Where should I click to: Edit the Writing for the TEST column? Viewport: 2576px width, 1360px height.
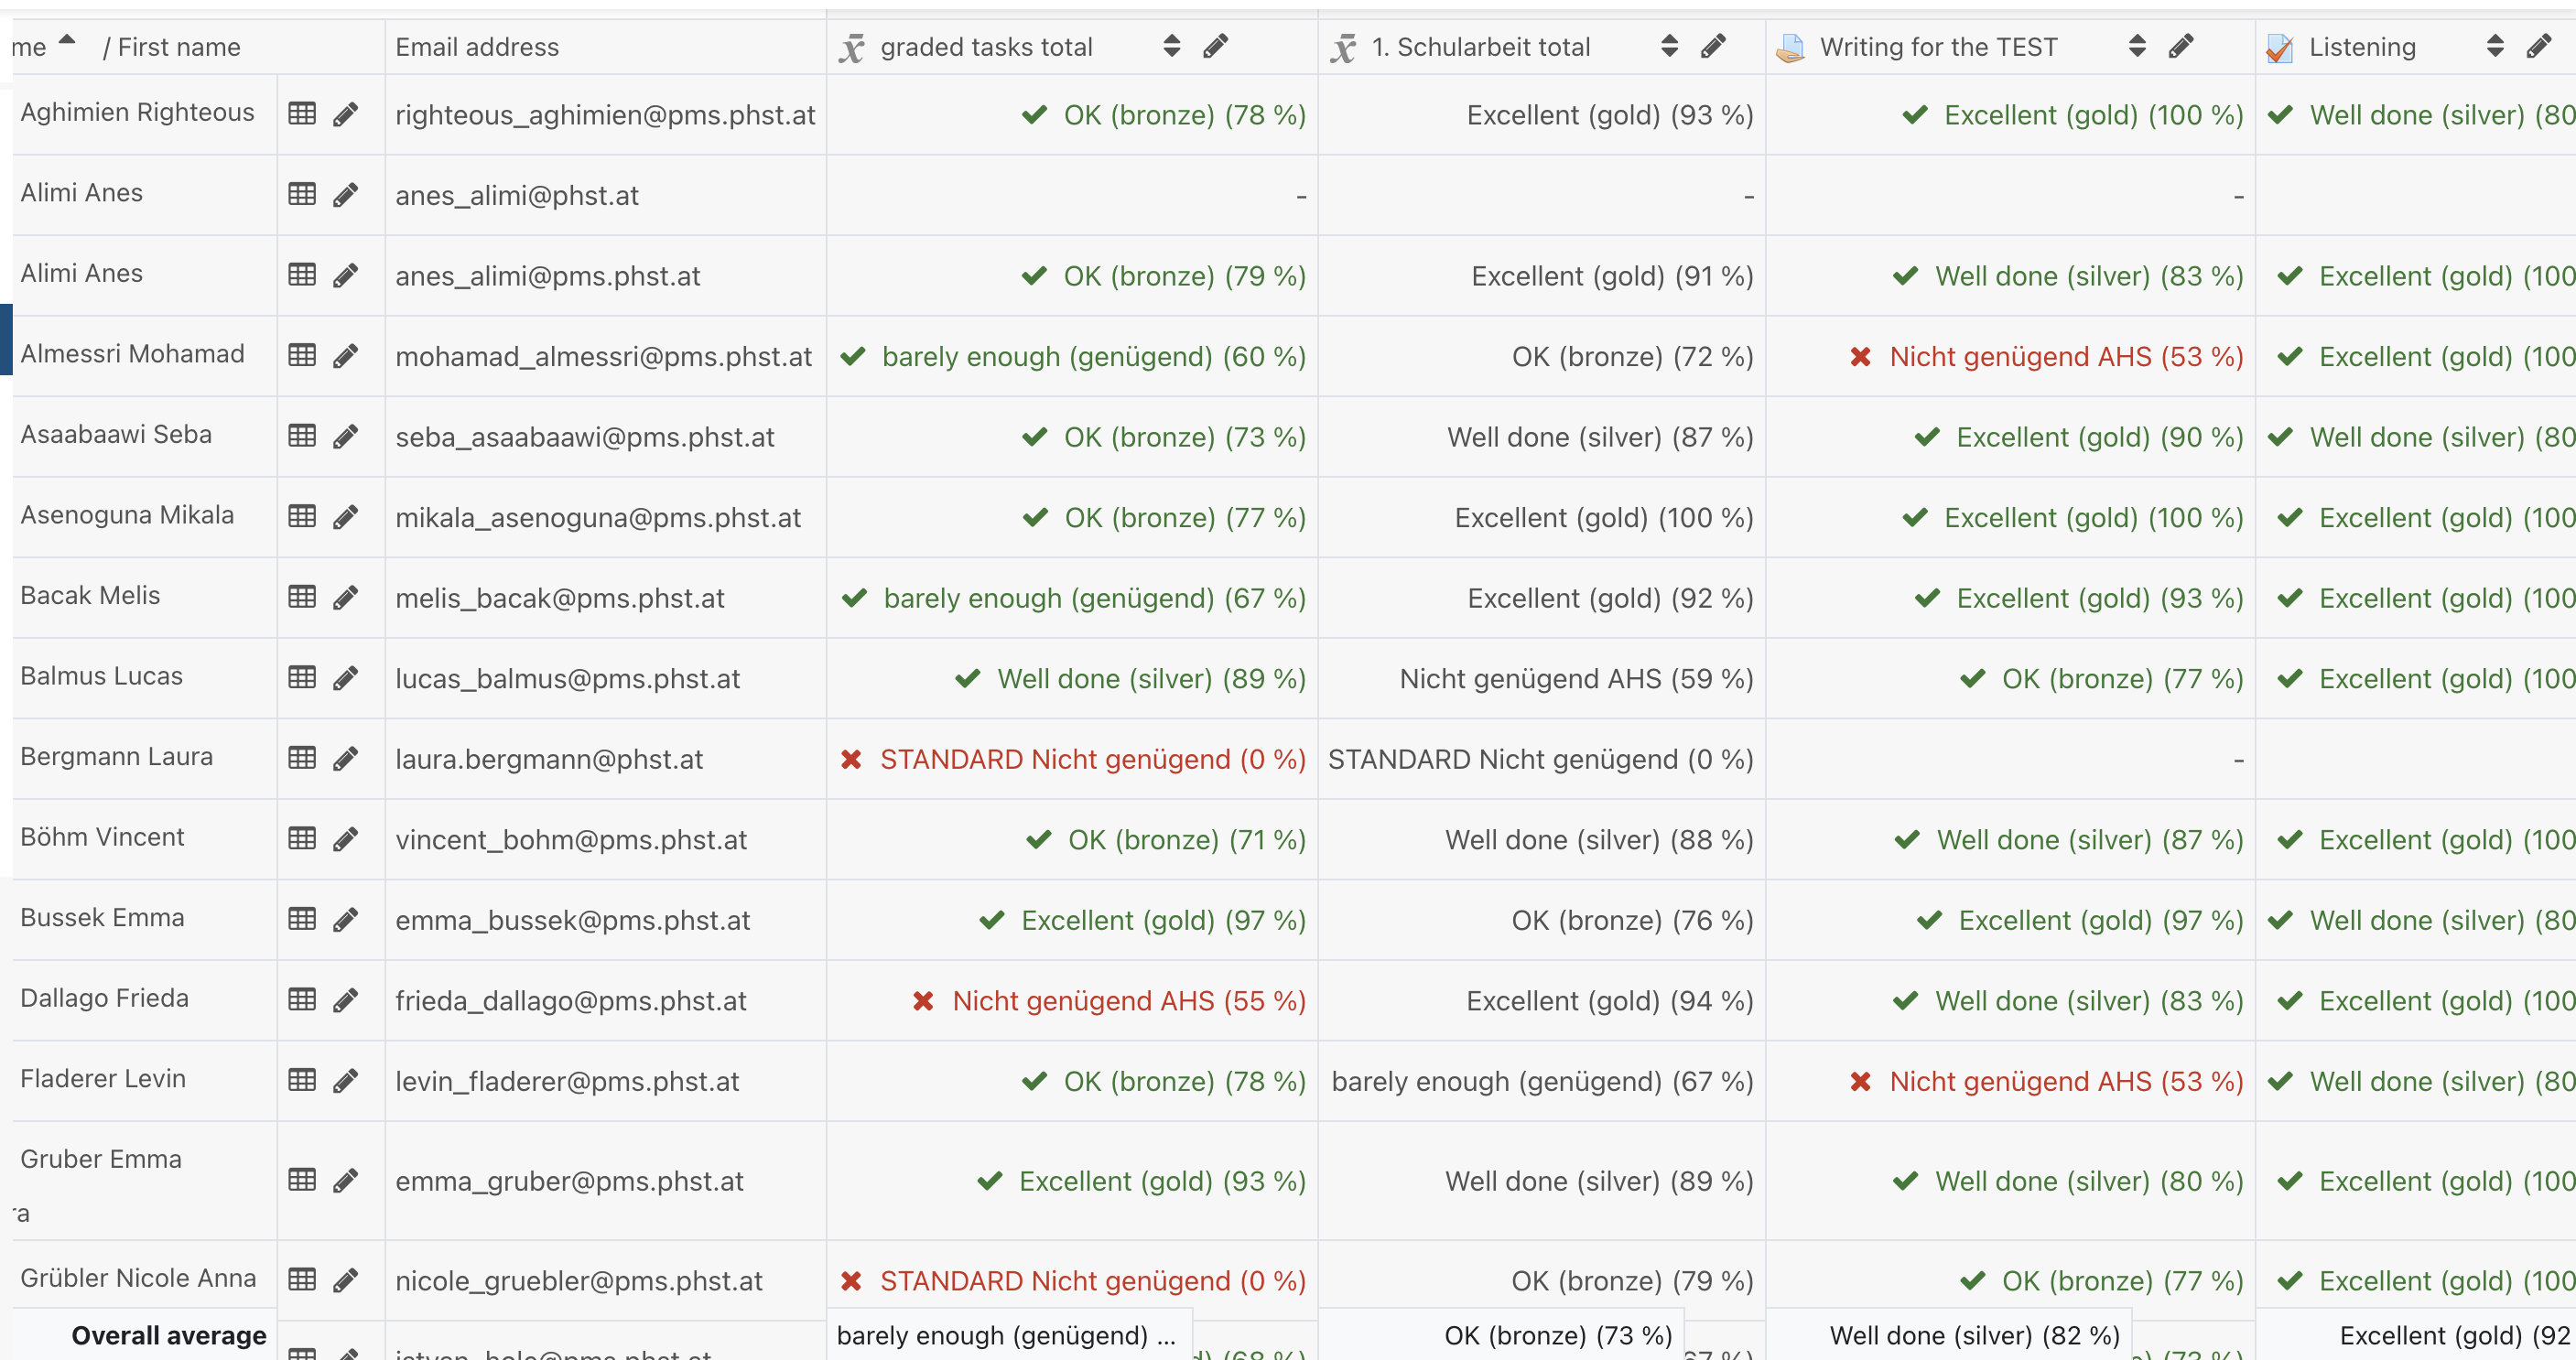pos(2181,47)
